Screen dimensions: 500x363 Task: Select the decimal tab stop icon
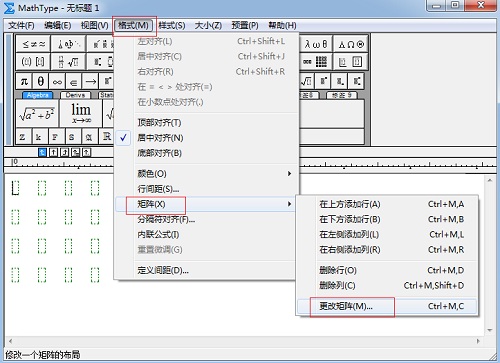click(87, 152)
